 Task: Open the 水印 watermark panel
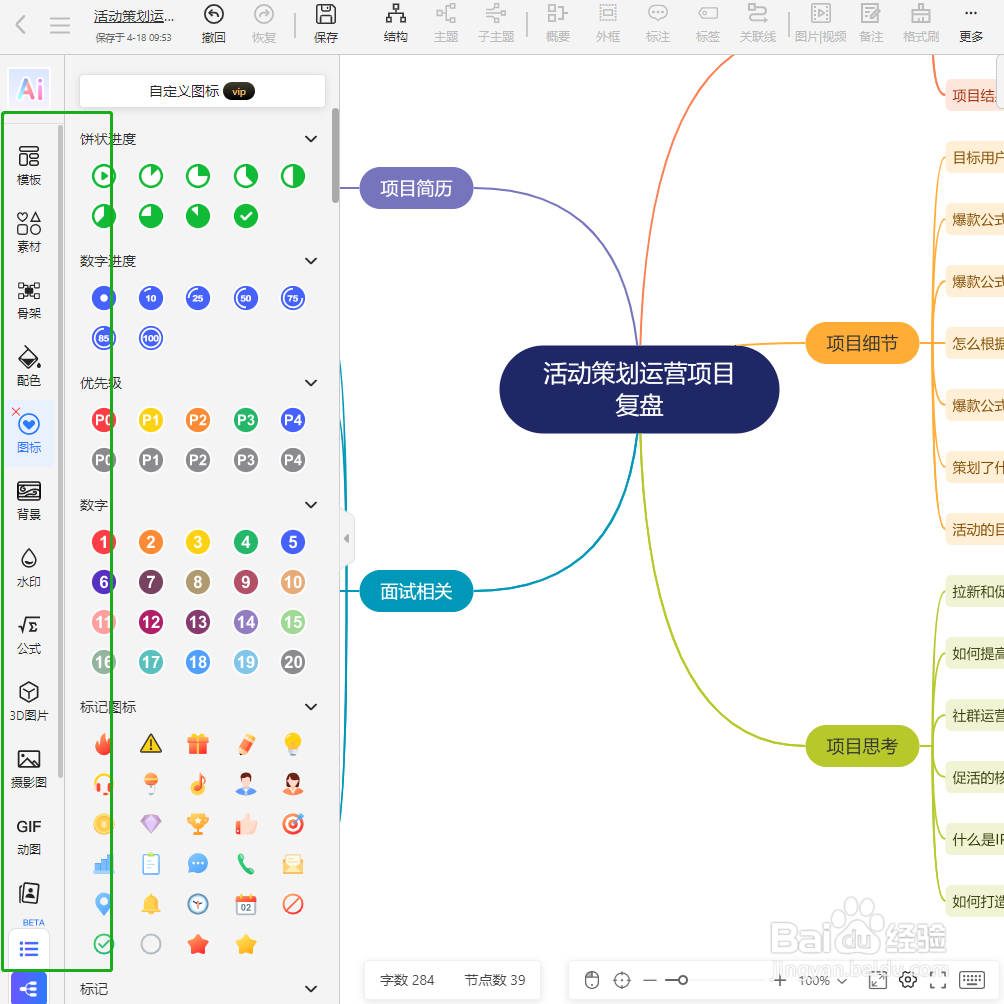(x=29, y=568)
